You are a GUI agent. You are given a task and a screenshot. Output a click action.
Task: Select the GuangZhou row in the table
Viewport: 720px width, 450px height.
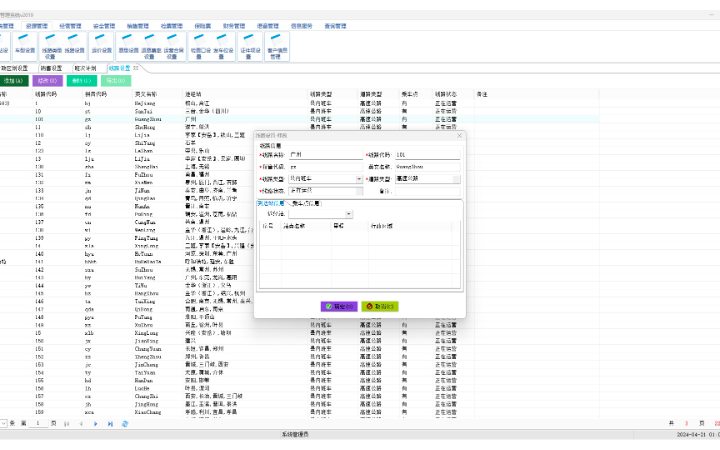click(x=299, y=119)
